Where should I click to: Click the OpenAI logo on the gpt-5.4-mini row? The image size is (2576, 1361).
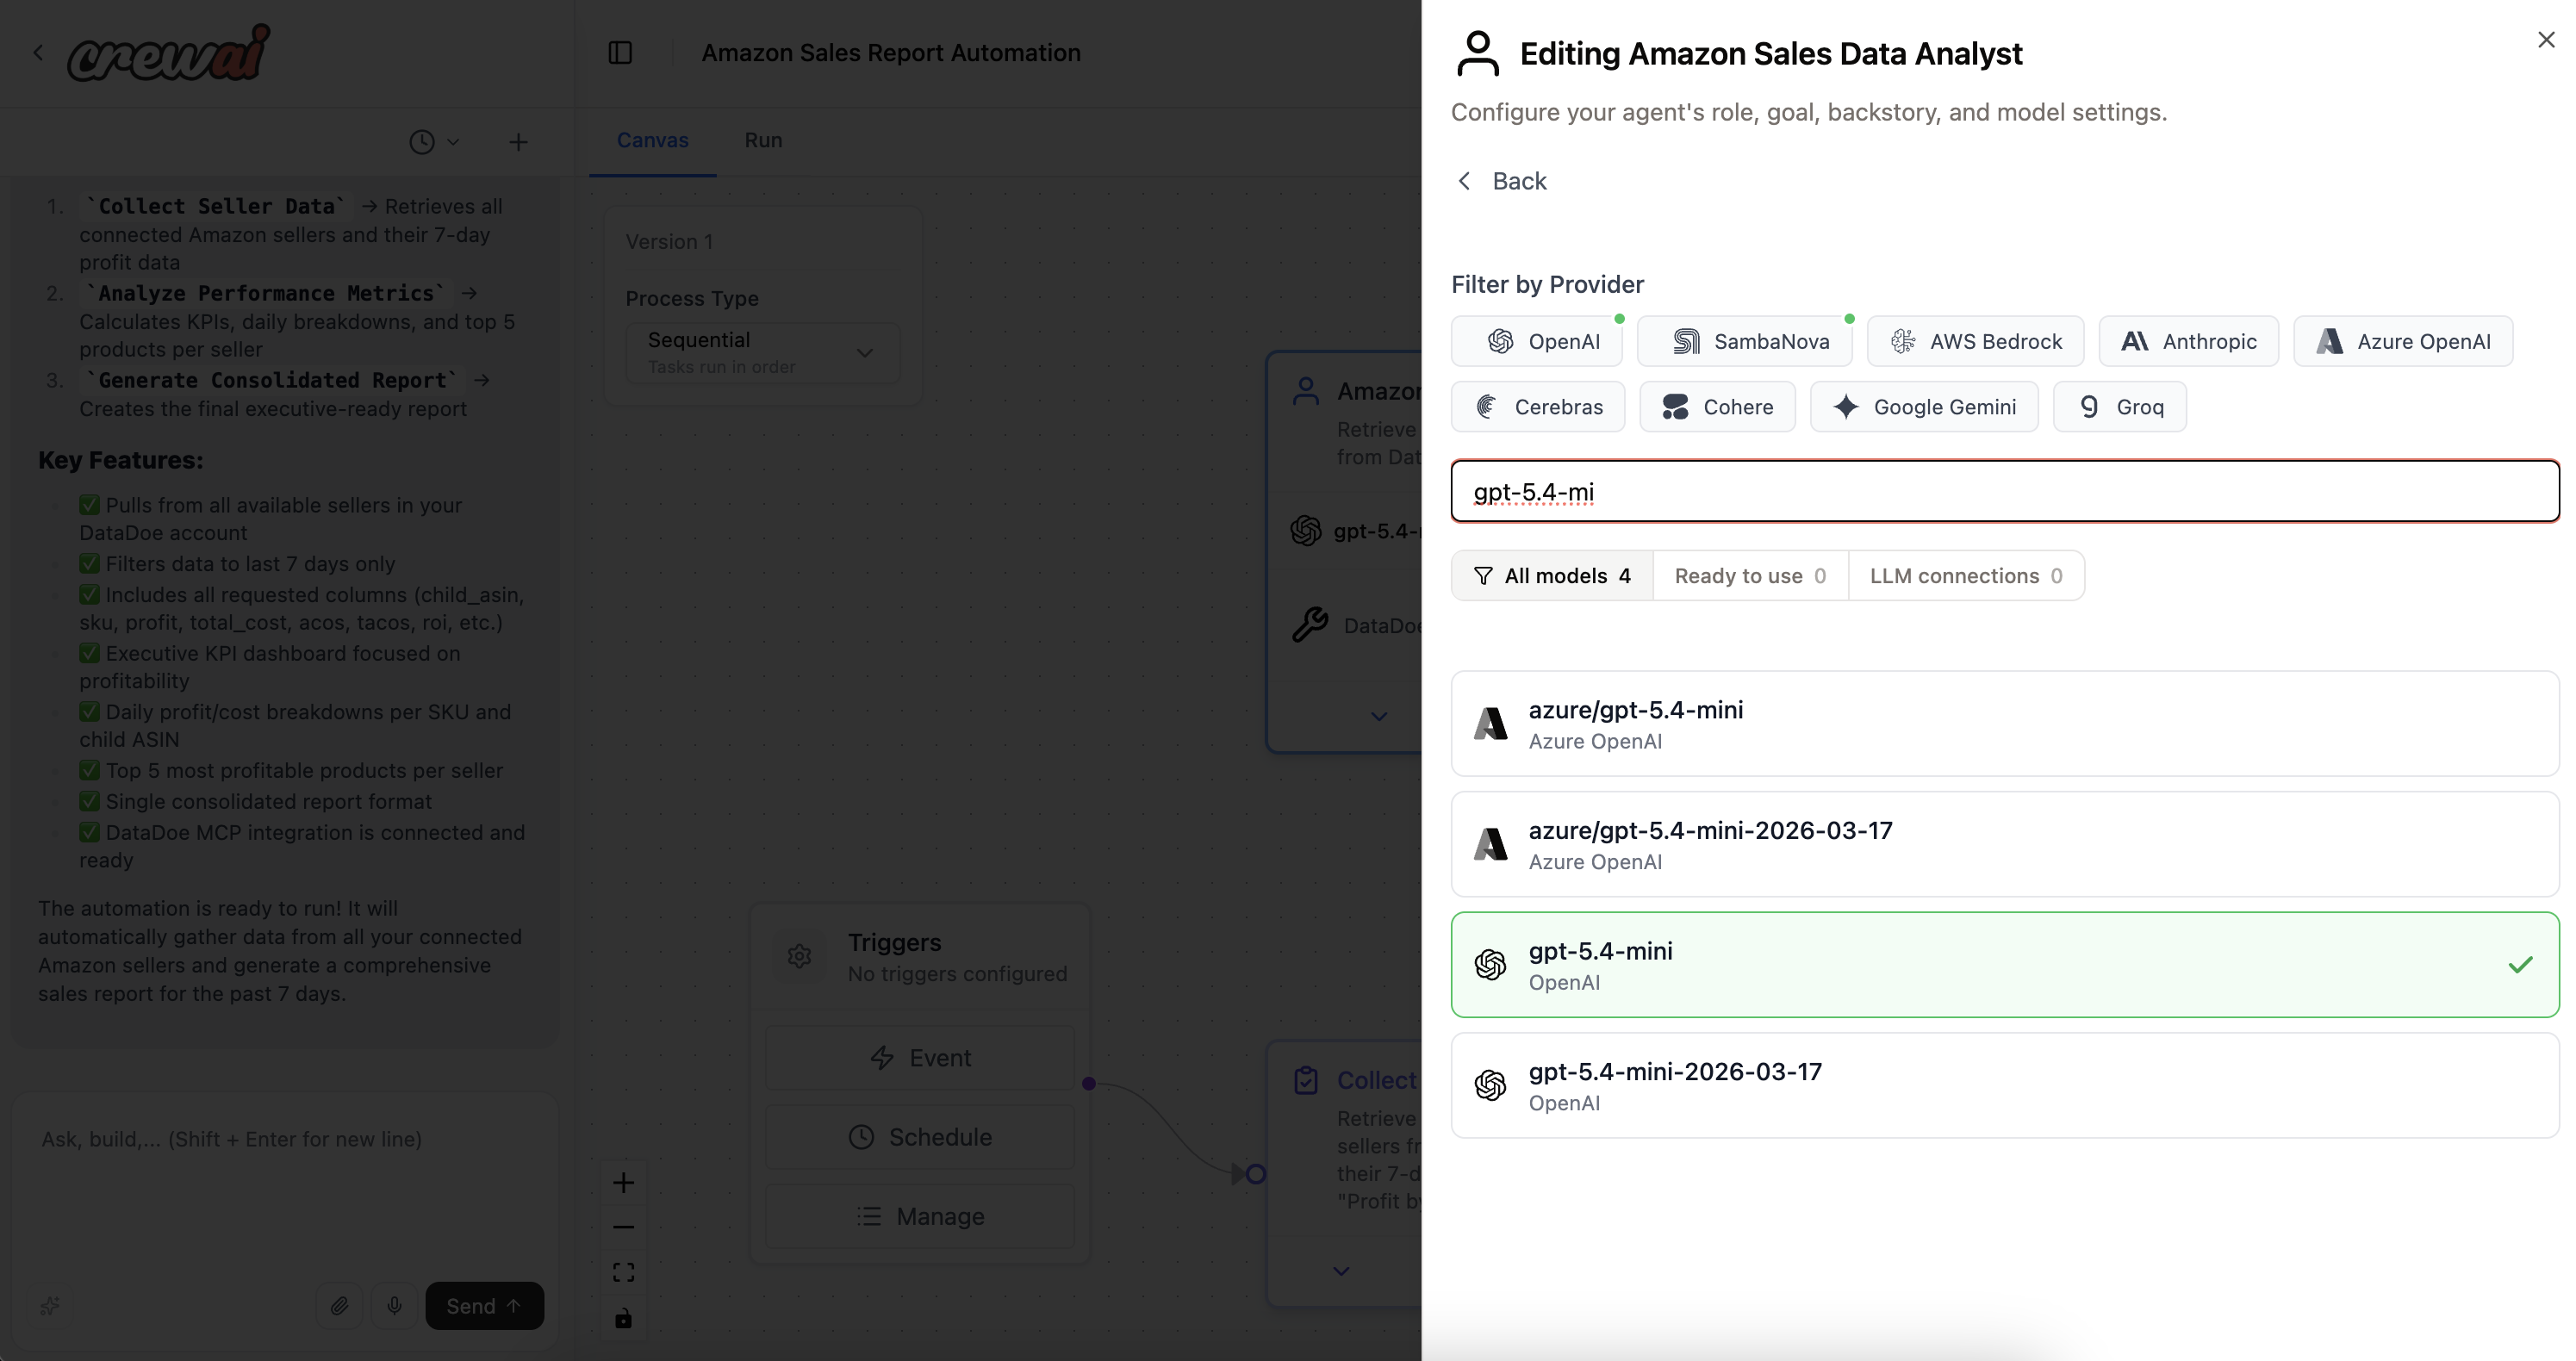(1490, 965)
